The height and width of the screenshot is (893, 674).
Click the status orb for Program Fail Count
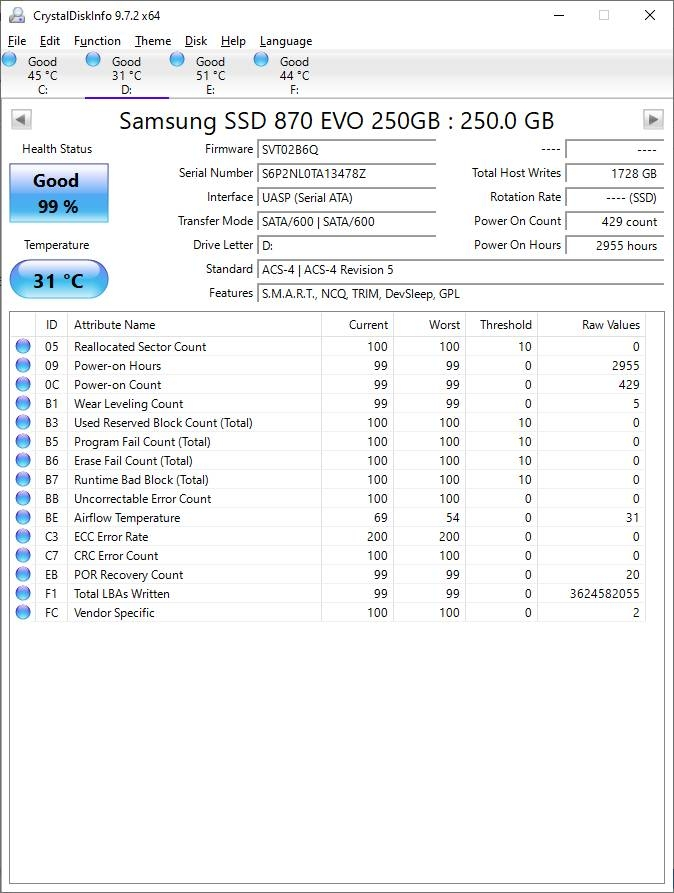coord(23,441)
